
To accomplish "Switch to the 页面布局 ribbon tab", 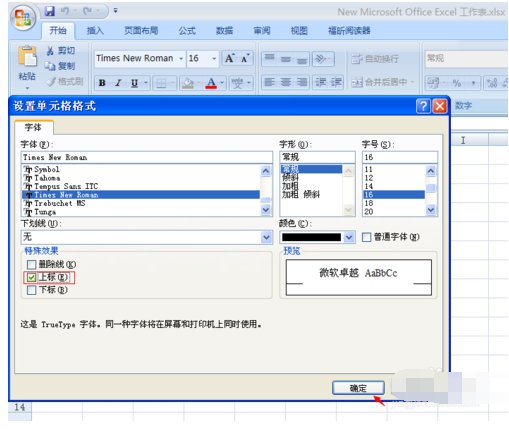I will point(141,31).
